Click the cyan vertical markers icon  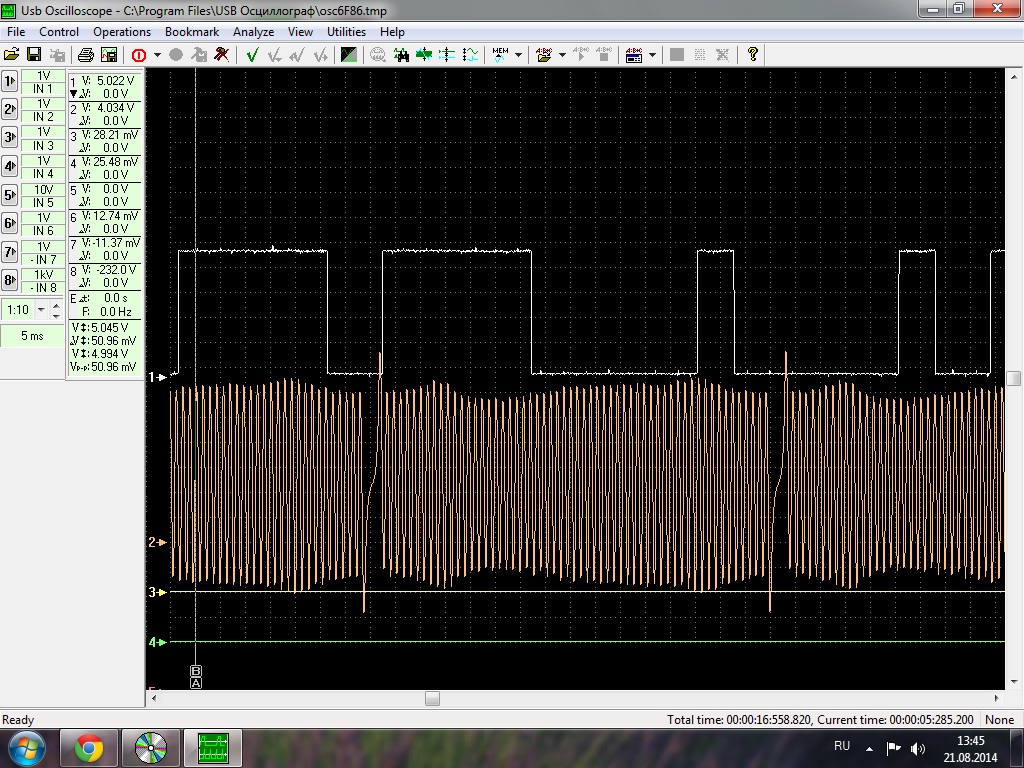click(447, 55)
